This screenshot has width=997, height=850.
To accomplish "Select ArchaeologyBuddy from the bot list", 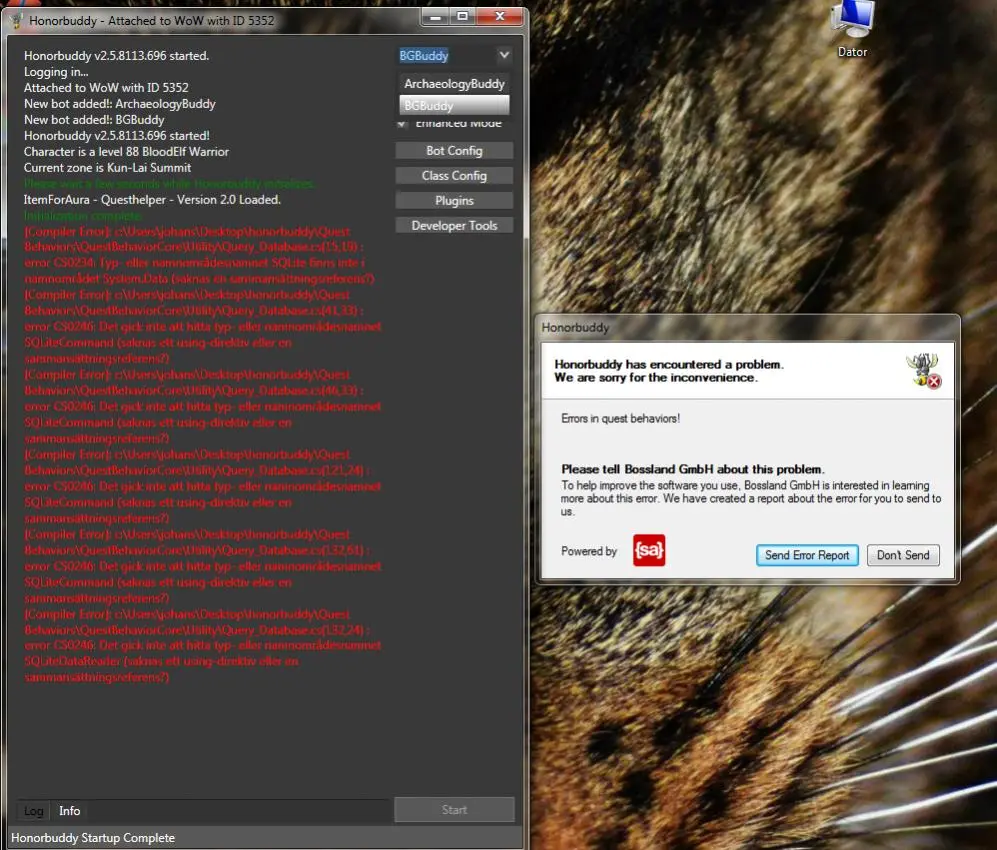I will click(x=454, y=83).
